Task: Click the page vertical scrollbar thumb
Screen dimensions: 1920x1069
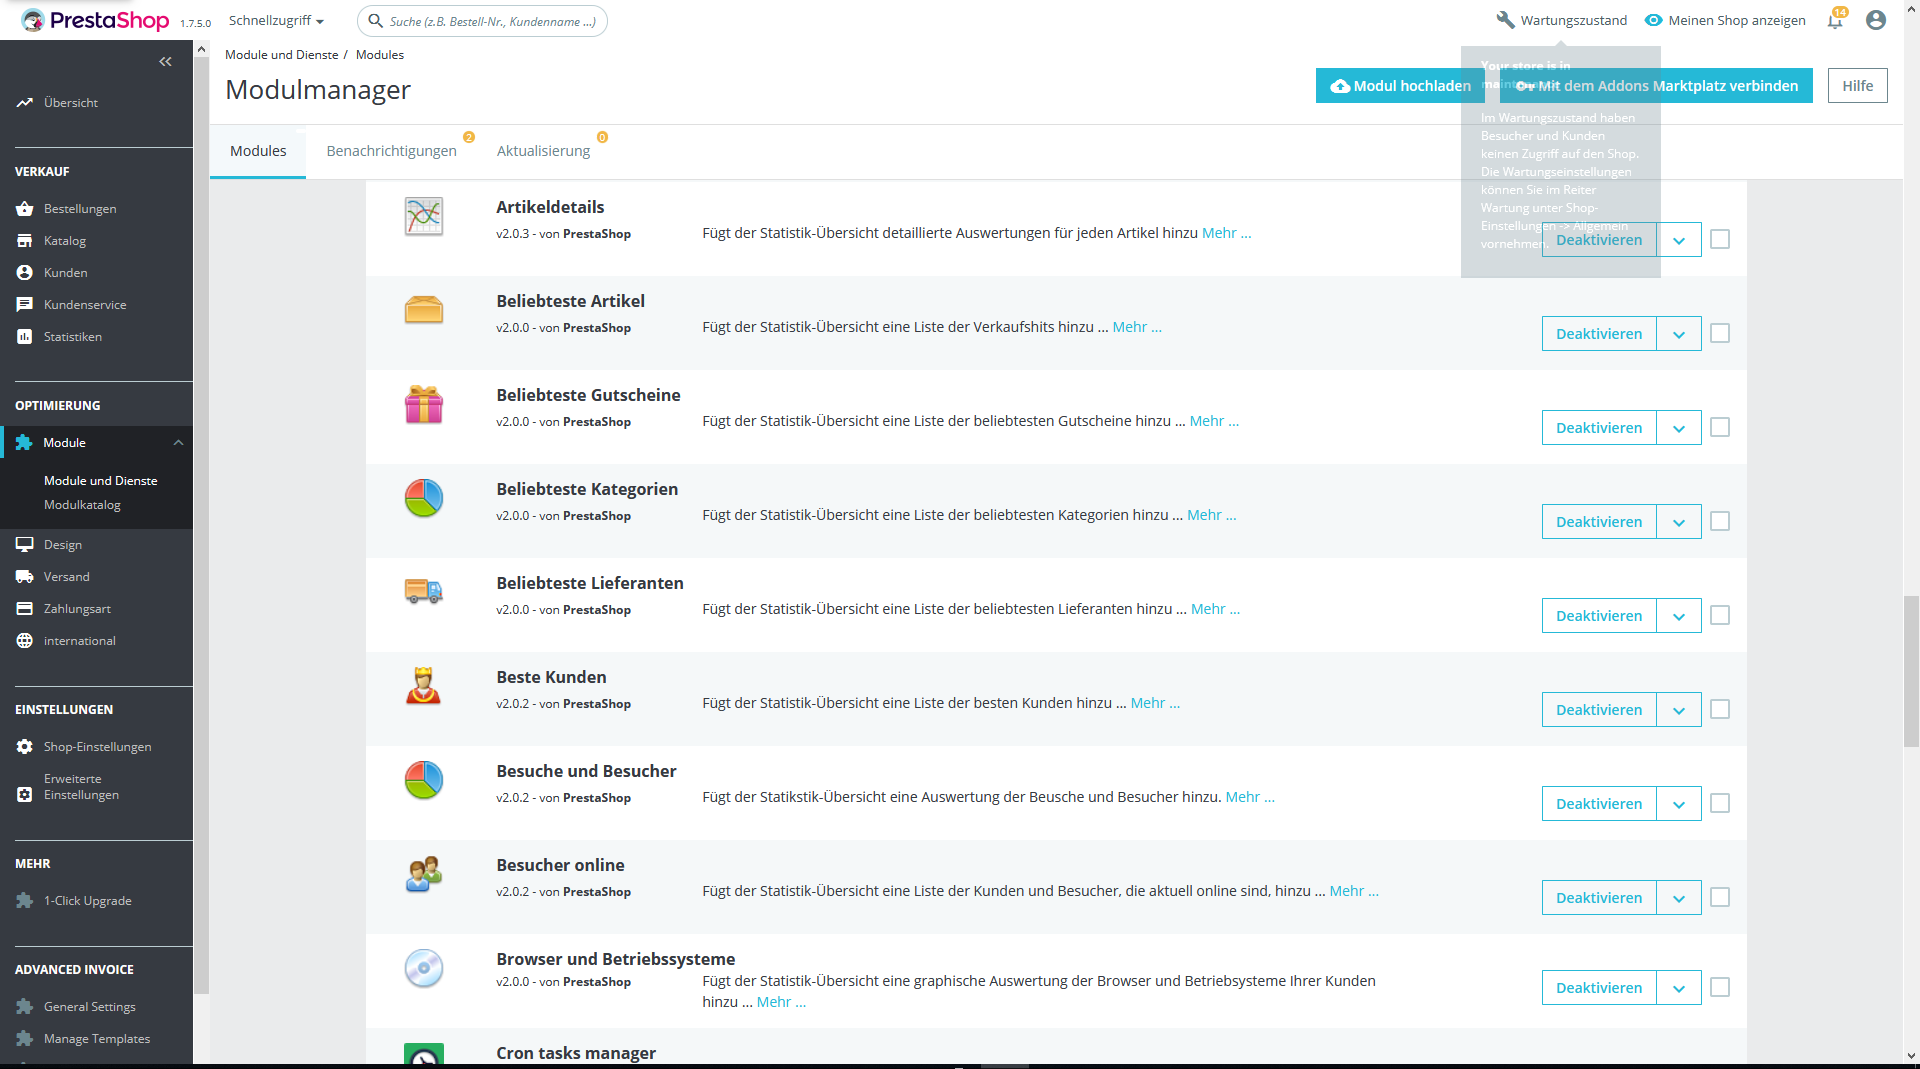Action: tap(1911, 672)
